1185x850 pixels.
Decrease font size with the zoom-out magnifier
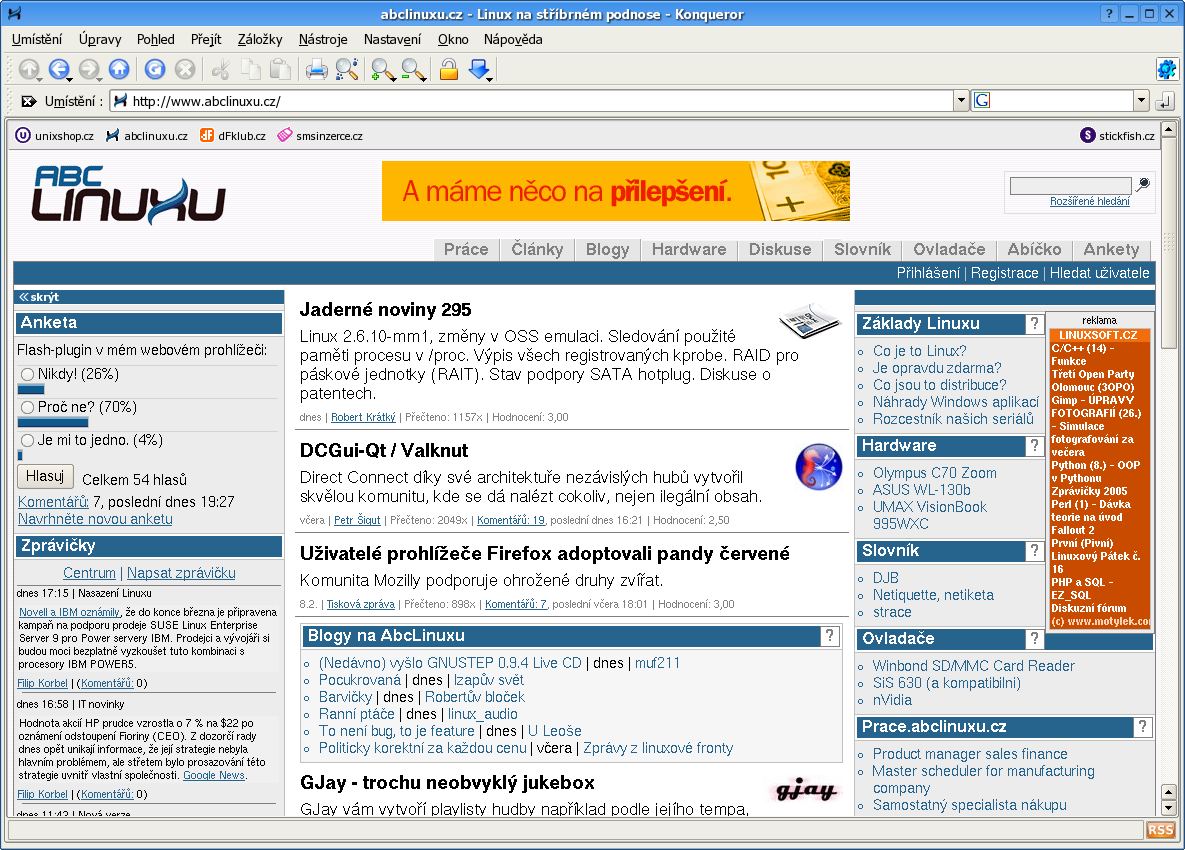tap(413, 70)
